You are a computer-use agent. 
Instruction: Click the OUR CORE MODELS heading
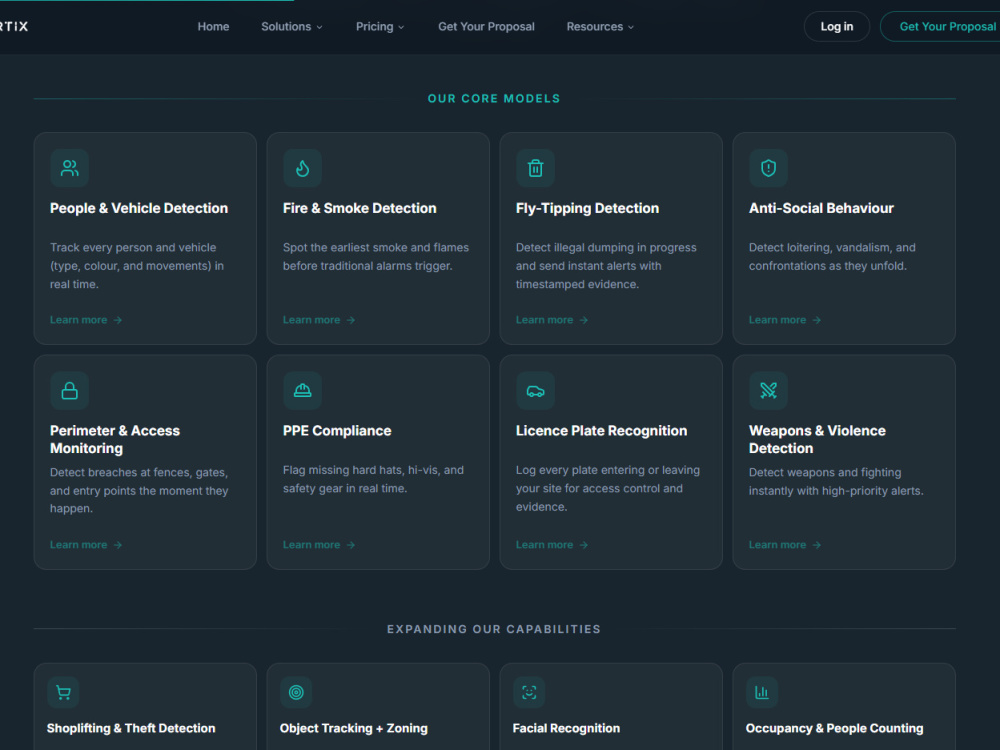coord(494,99)
